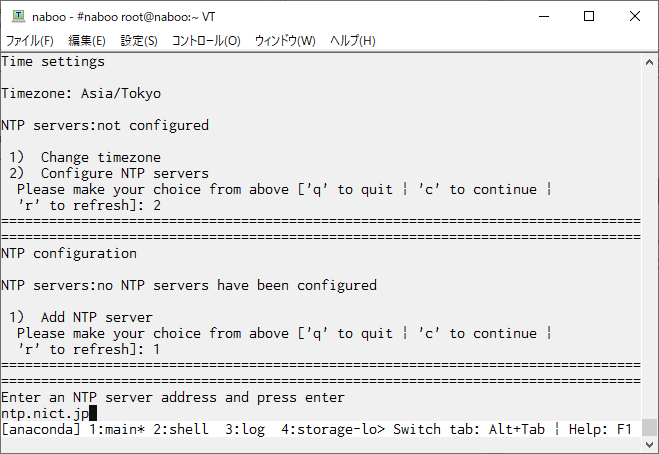Open the ヘルプ(H) menu
This screenshot has width=659, height=454.
(353, 41)
